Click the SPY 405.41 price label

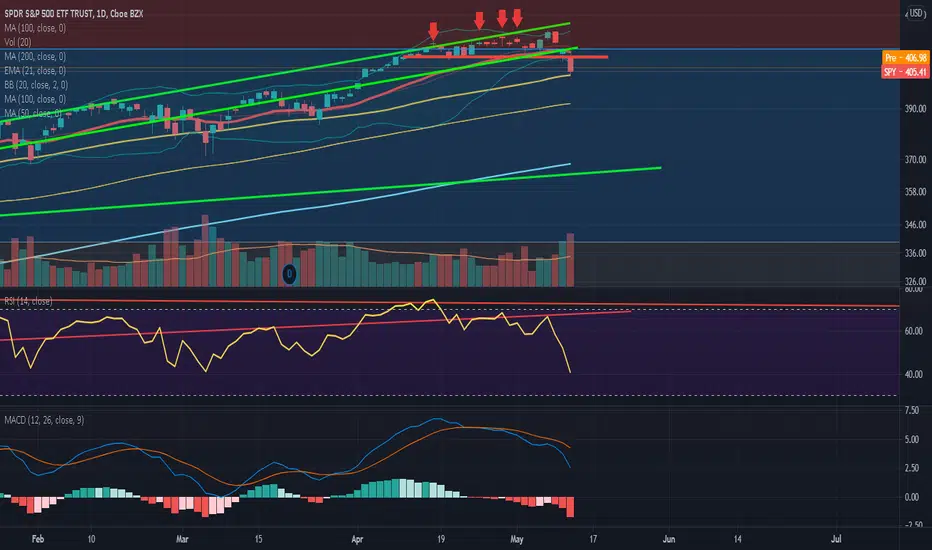(905, 72)
